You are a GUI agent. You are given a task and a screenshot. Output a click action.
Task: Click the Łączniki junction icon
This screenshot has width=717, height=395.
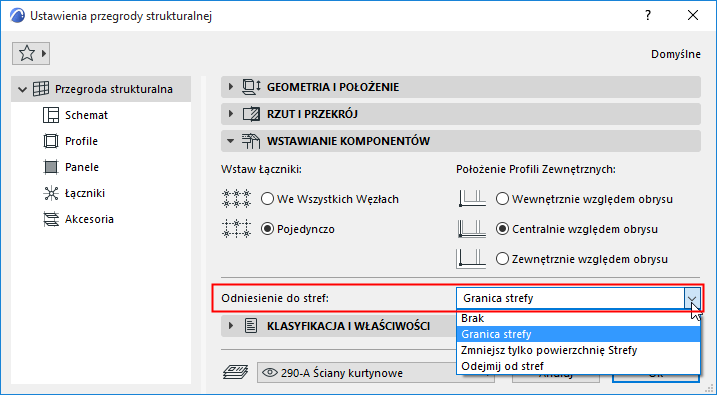tap(51, 193)
